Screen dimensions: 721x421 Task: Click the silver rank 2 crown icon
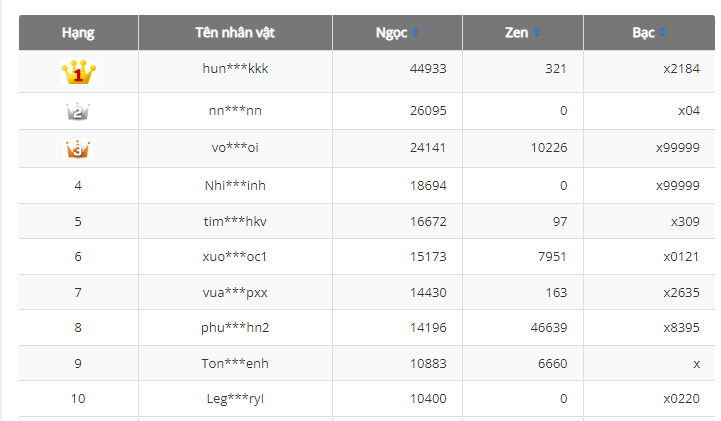click(x=78, y=111)
